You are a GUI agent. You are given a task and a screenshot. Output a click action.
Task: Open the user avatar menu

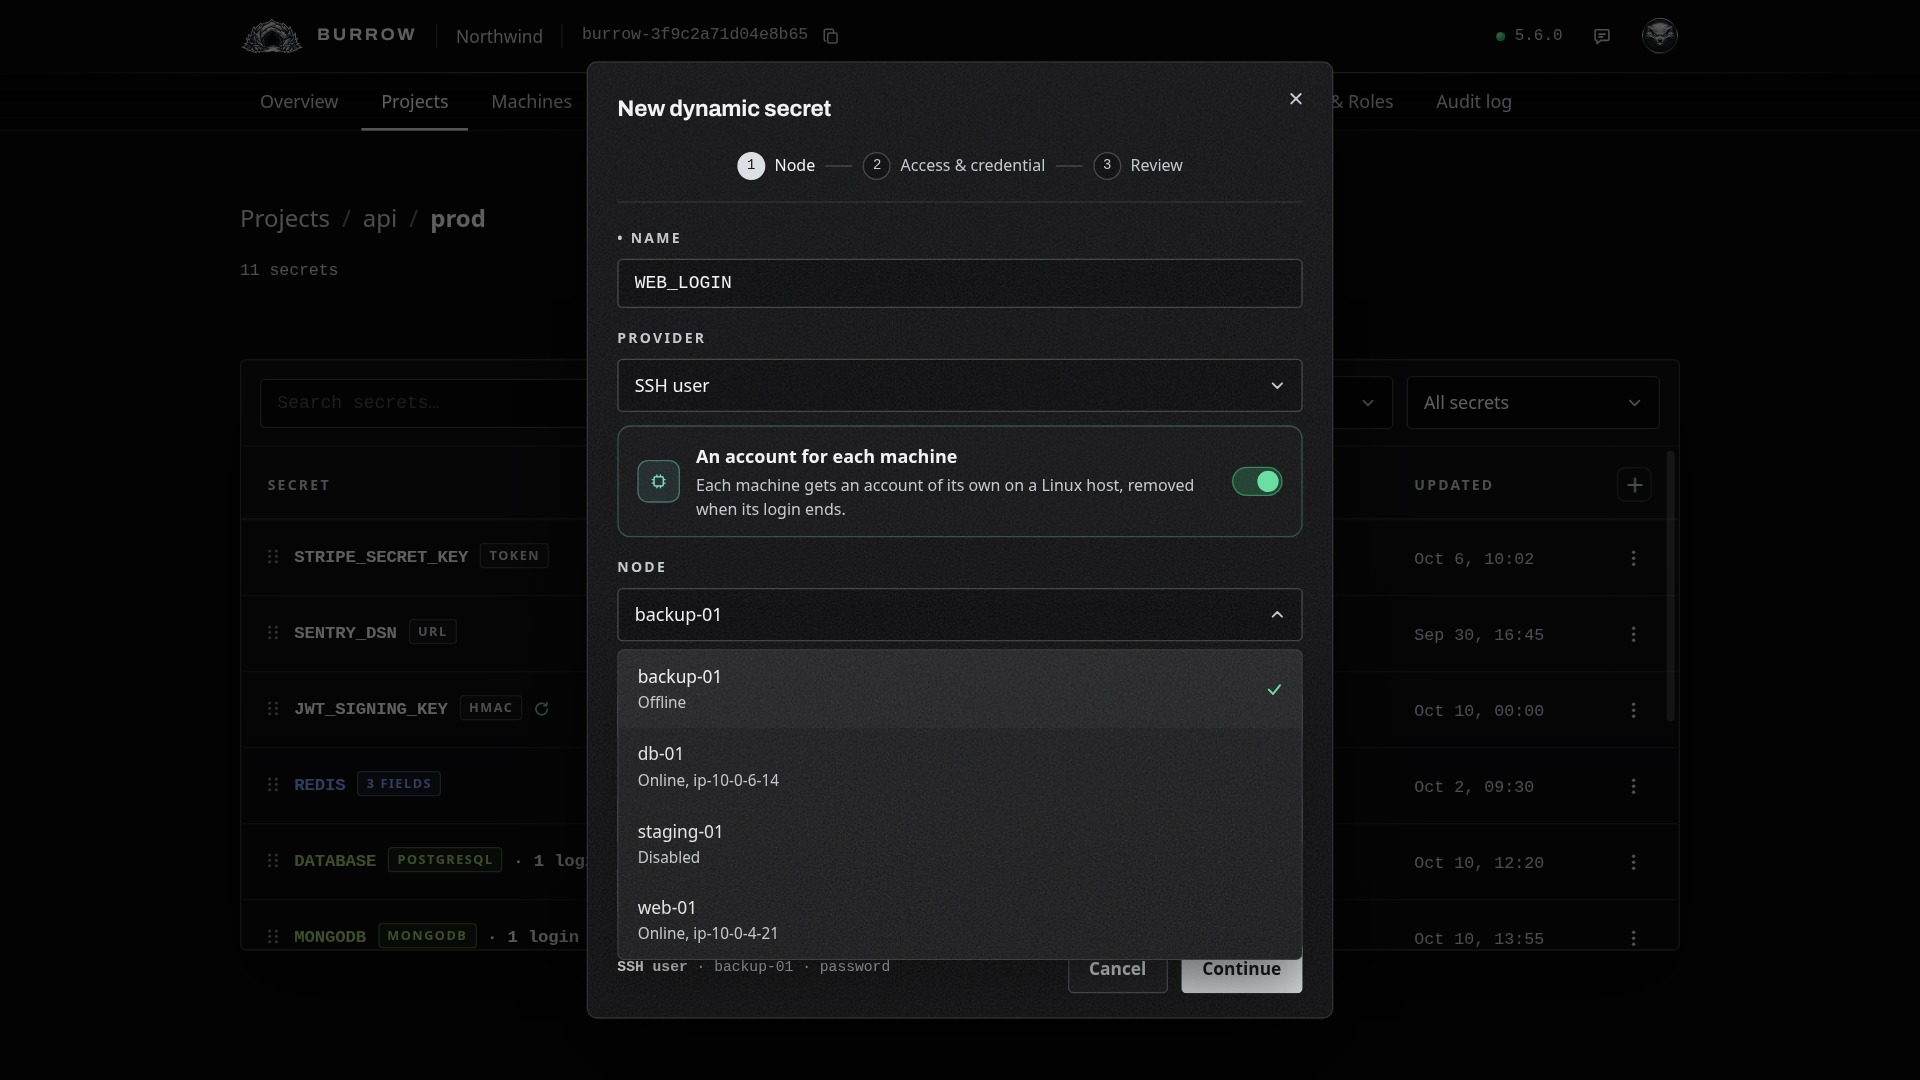(1660, 35)
